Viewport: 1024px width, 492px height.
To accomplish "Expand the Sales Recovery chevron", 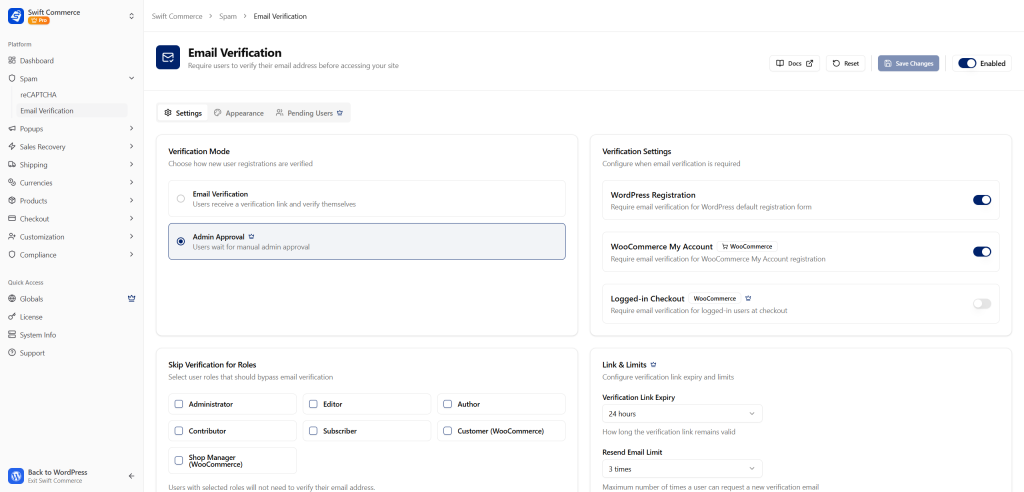I will 131,147.
